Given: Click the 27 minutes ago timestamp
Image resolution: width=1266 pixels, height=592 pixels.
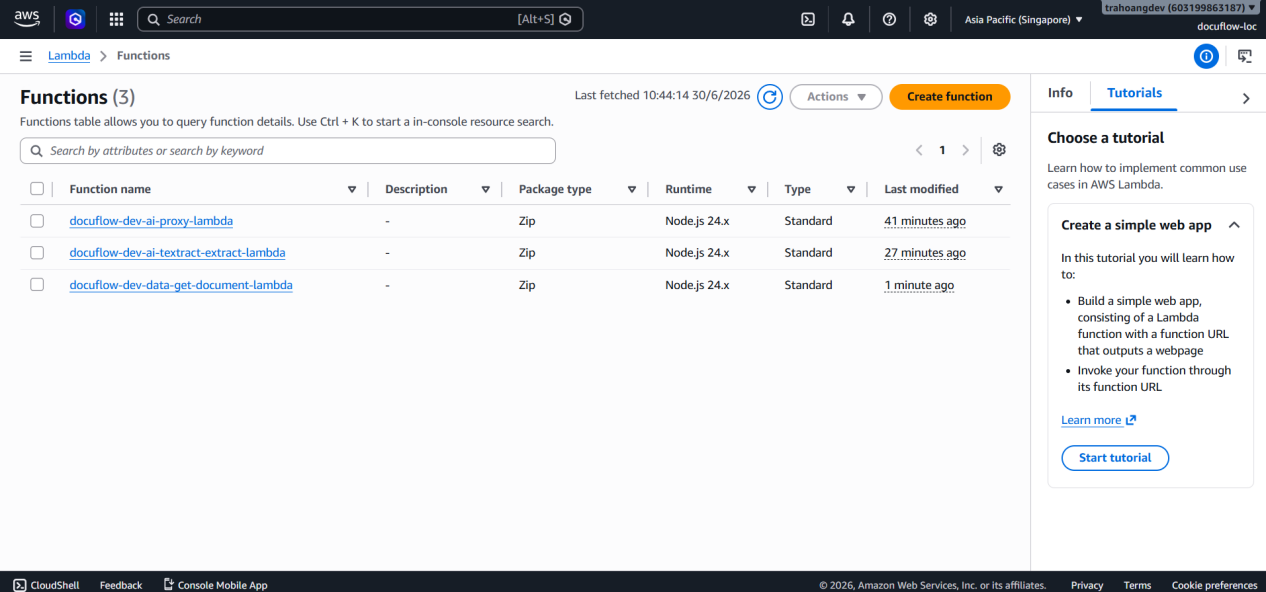Looking at the screenshot, I should (x=925, y=253).
